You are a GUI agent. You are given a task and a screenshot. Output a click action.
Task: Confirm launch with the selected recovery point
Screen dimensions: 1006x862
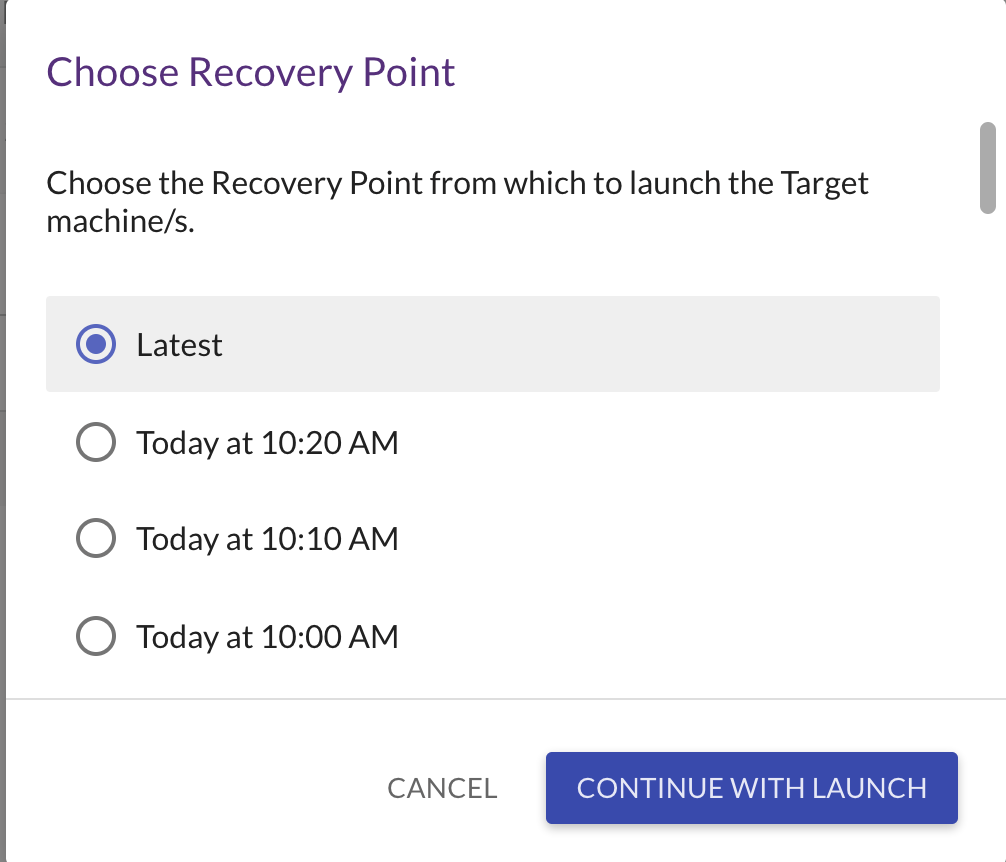[751, 788]
